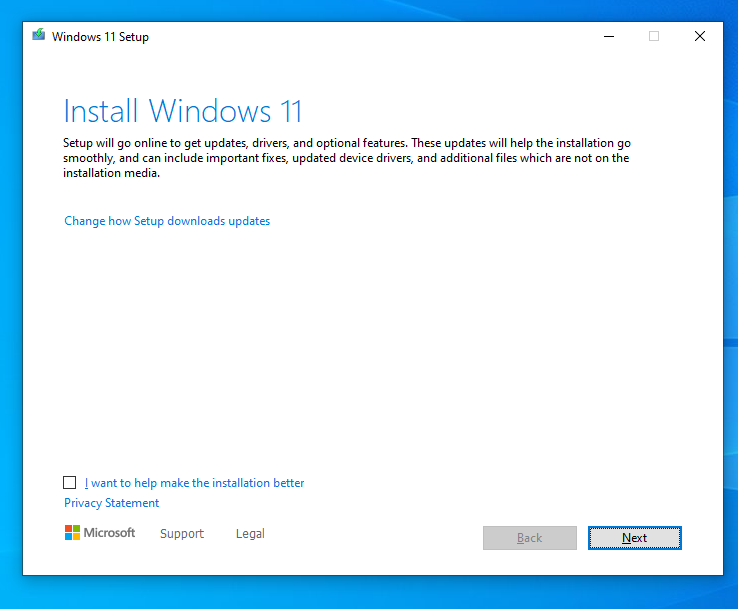The height and width of the screenshot is (609, 738).
Task: Close the Windows 11 Setup window
Action: point(700,36)
